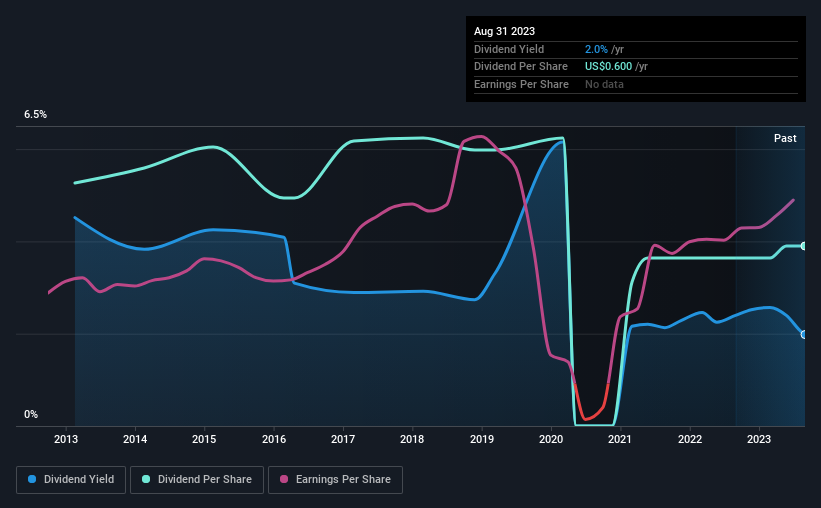Click the US$0.600 dividend per share value
The width and height of the screenshot is (821, 508).
tap(608, 67)
